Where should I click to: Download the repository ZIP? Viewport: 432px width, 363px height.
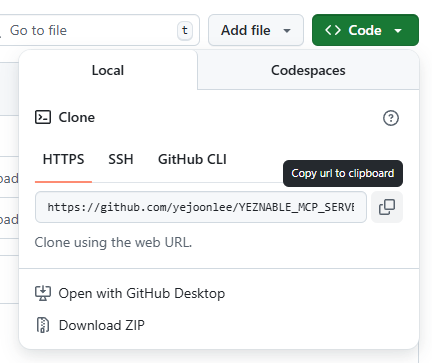pyautogui.click(x=90, y=325)
